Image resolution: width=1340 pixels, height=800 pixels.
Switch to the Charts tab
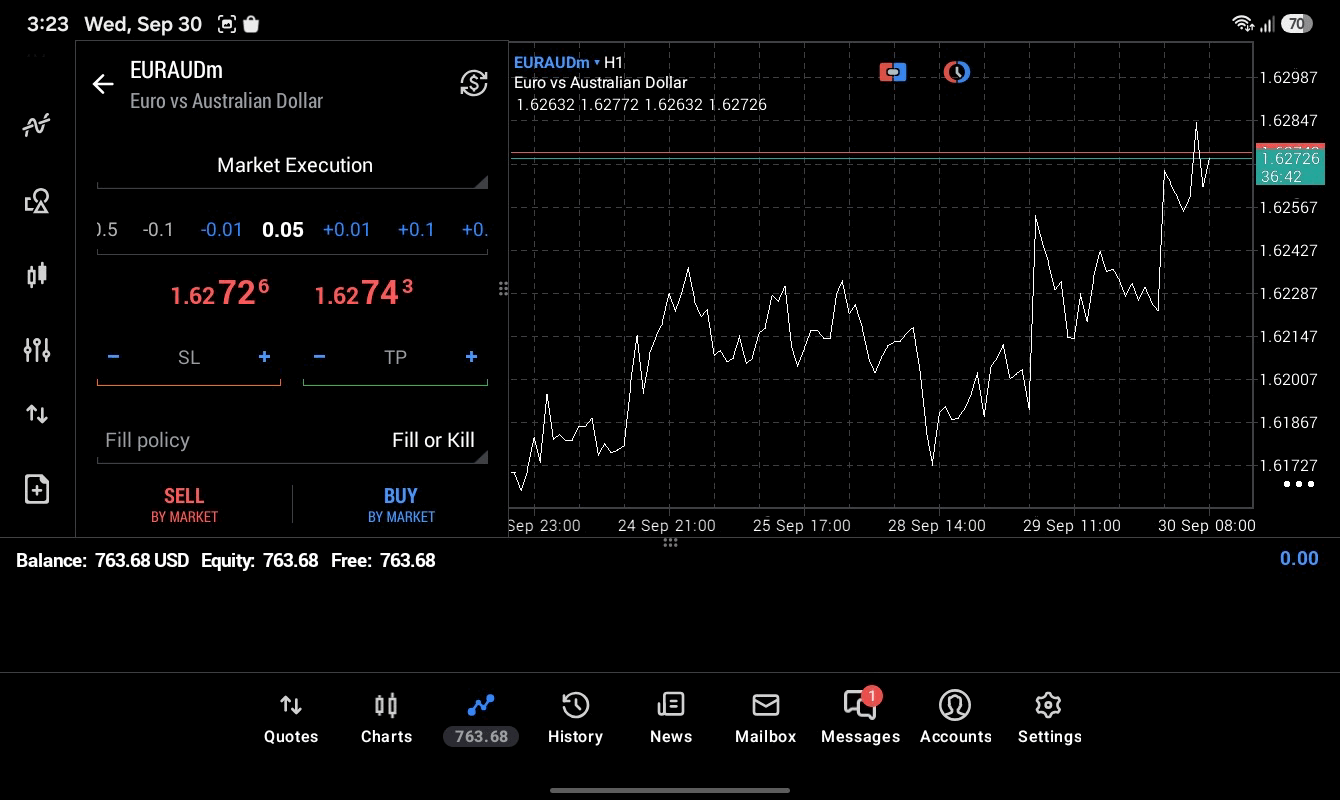(x=386, y=719)
